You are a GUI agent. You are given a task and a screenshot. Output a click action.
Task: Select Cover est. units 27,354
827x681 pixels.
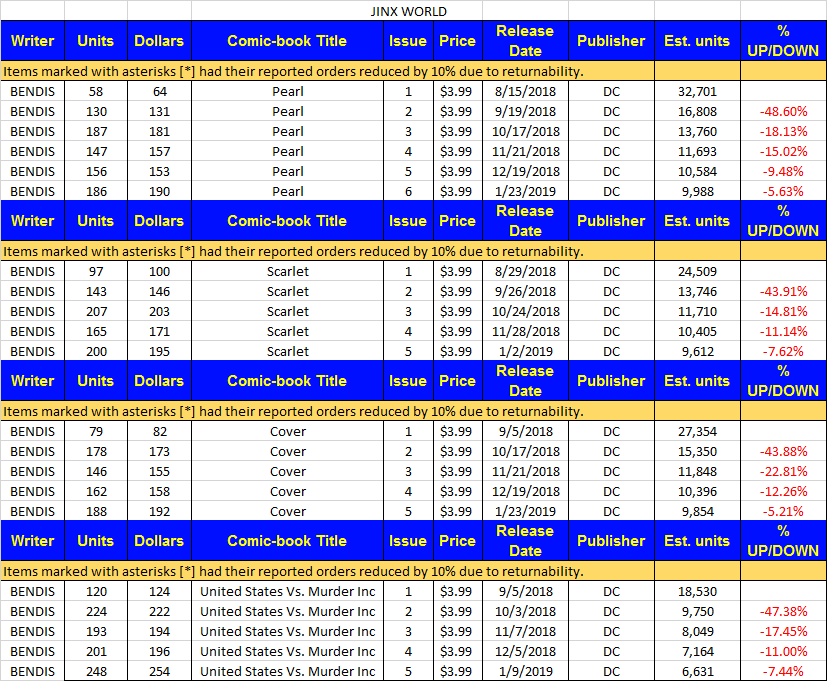(697, 431)
